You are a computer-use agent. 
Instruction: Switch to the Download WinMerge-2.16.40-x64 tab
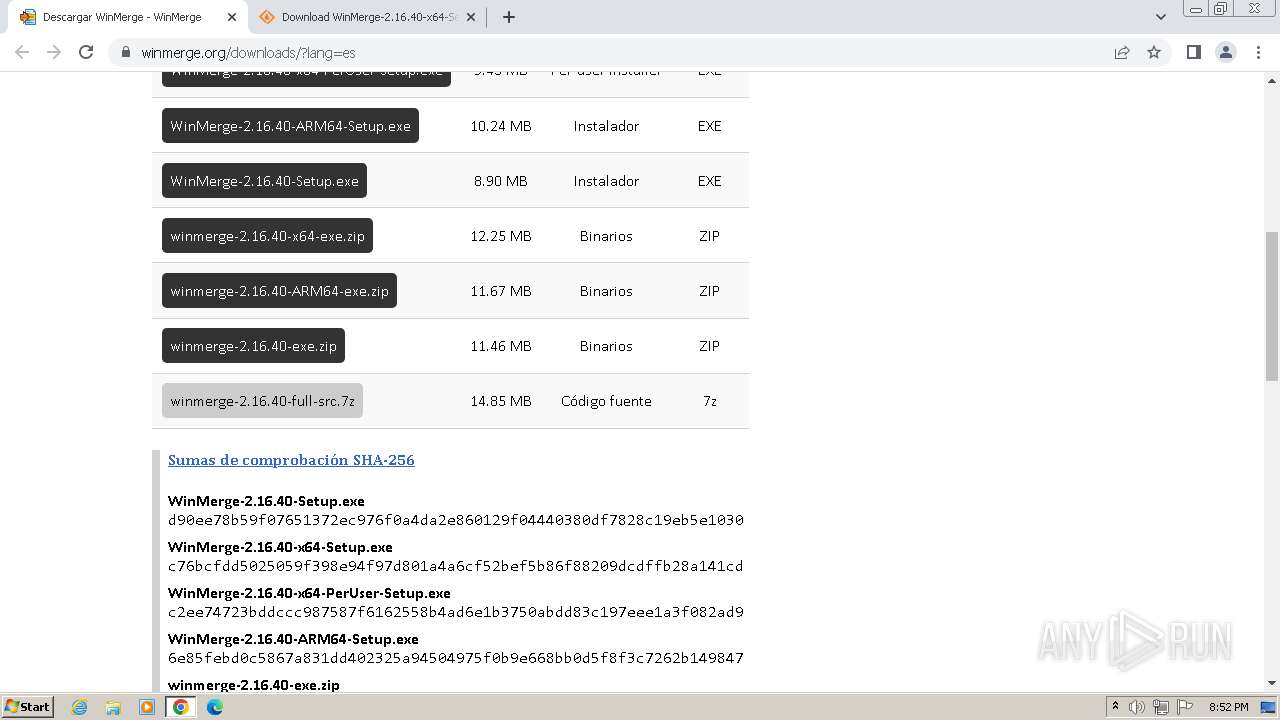pyautogui.click(x=368, y=17)
